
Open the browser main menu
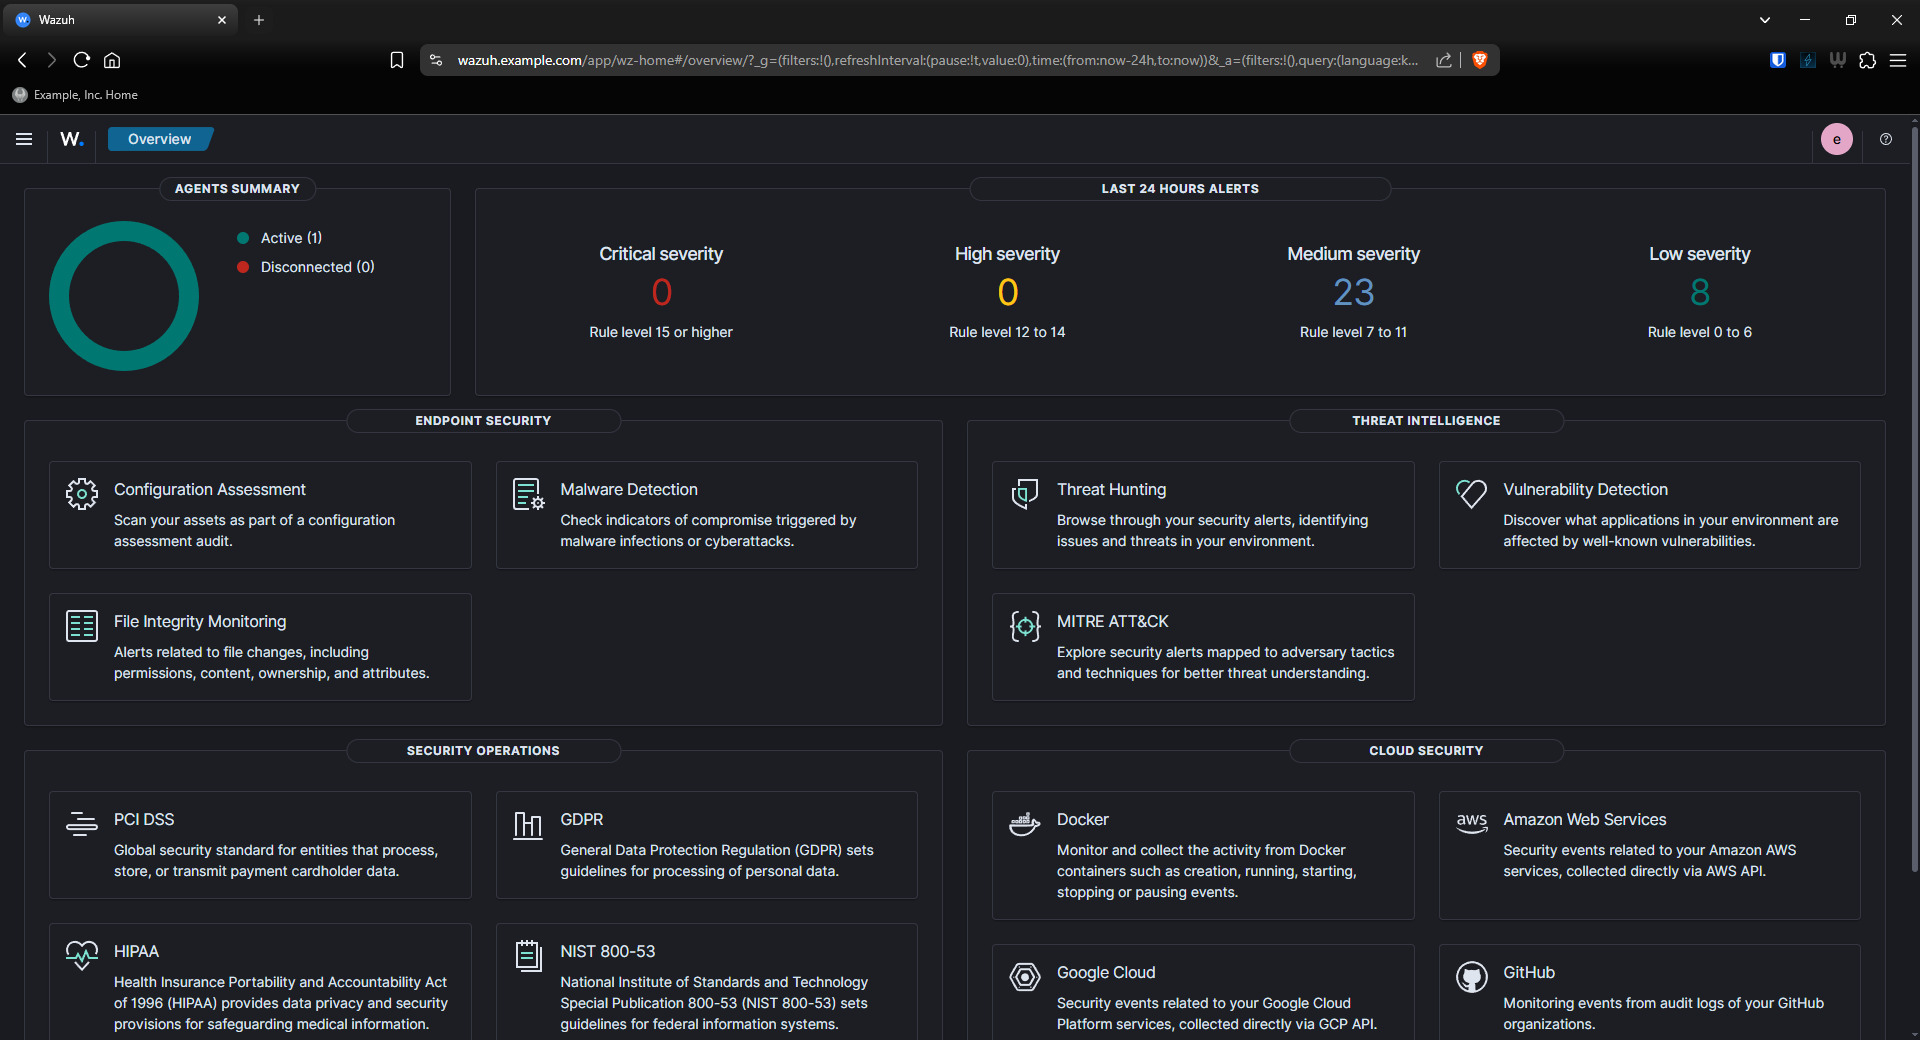[1897, 60]
